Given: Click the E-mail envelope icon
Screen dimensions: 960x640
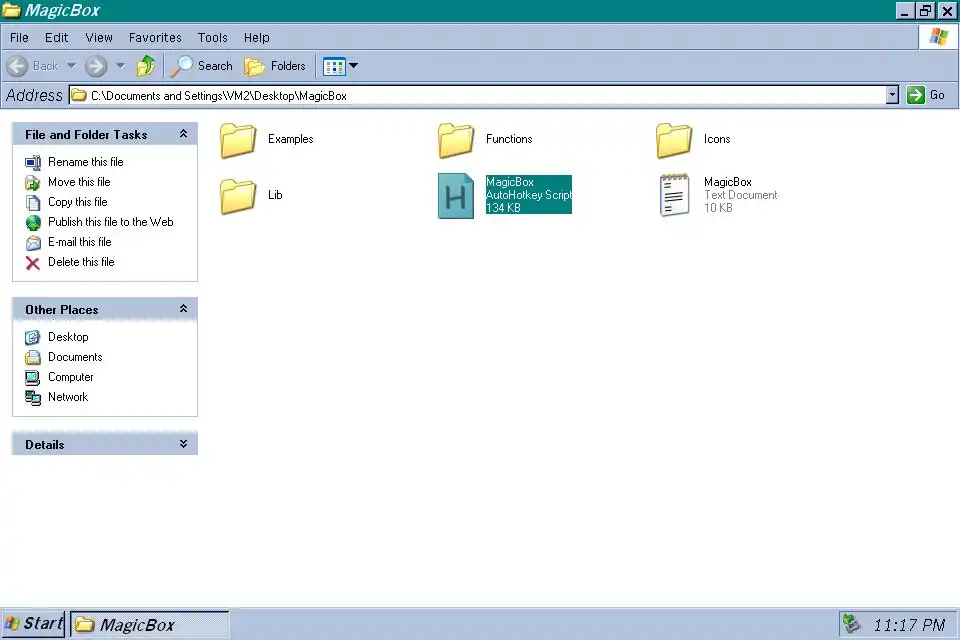Looking at the screenshot, I should [x=33, y=243].
